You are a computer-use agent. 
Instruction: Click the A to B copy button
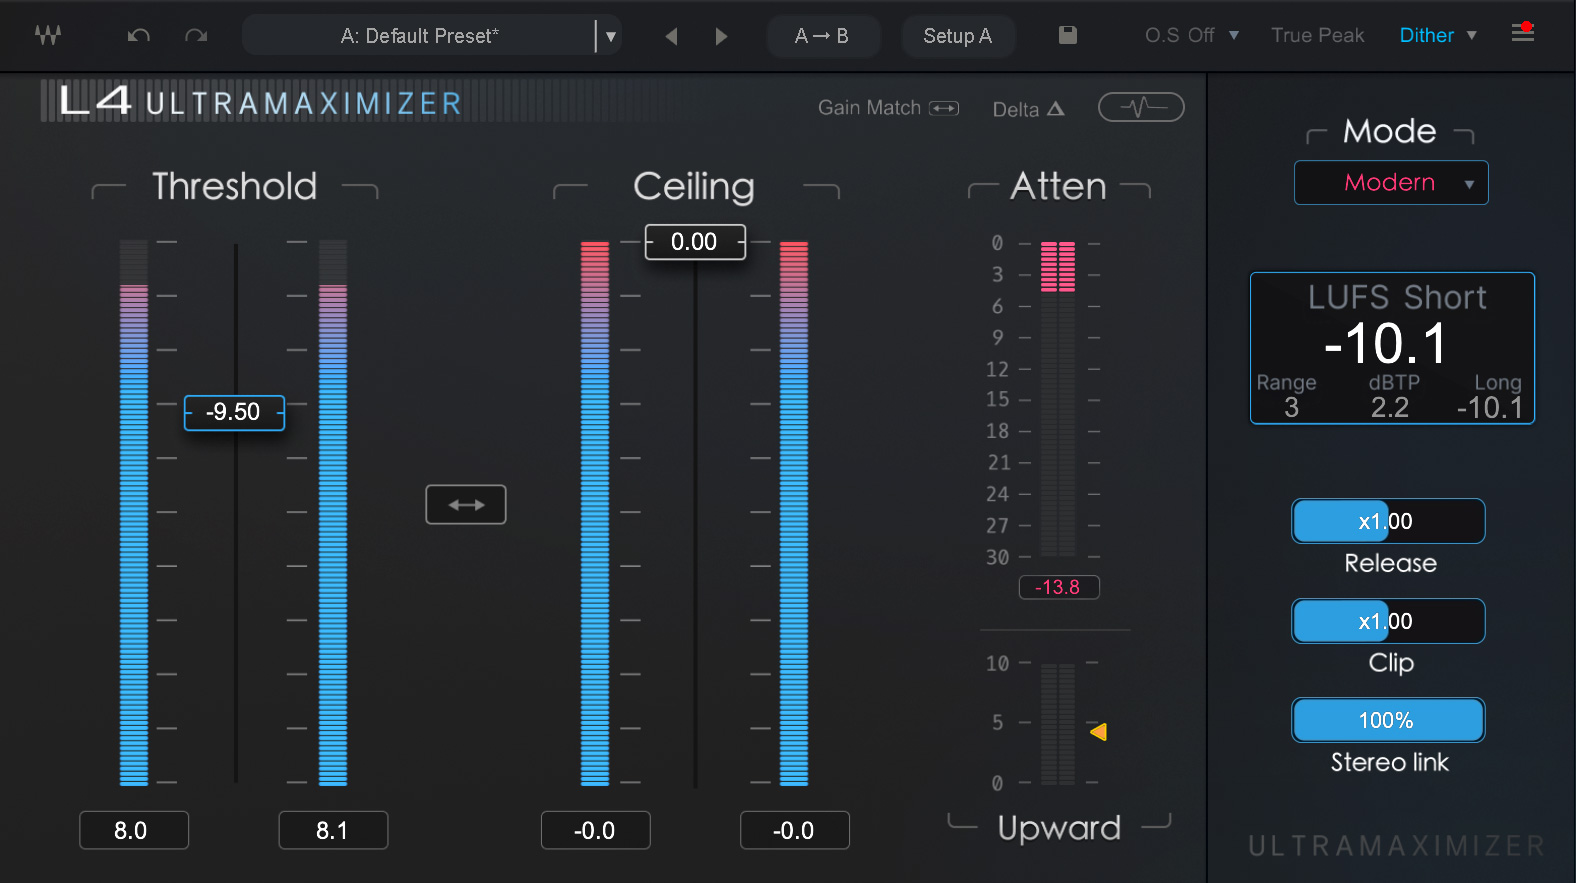click(x=822, y=36)
